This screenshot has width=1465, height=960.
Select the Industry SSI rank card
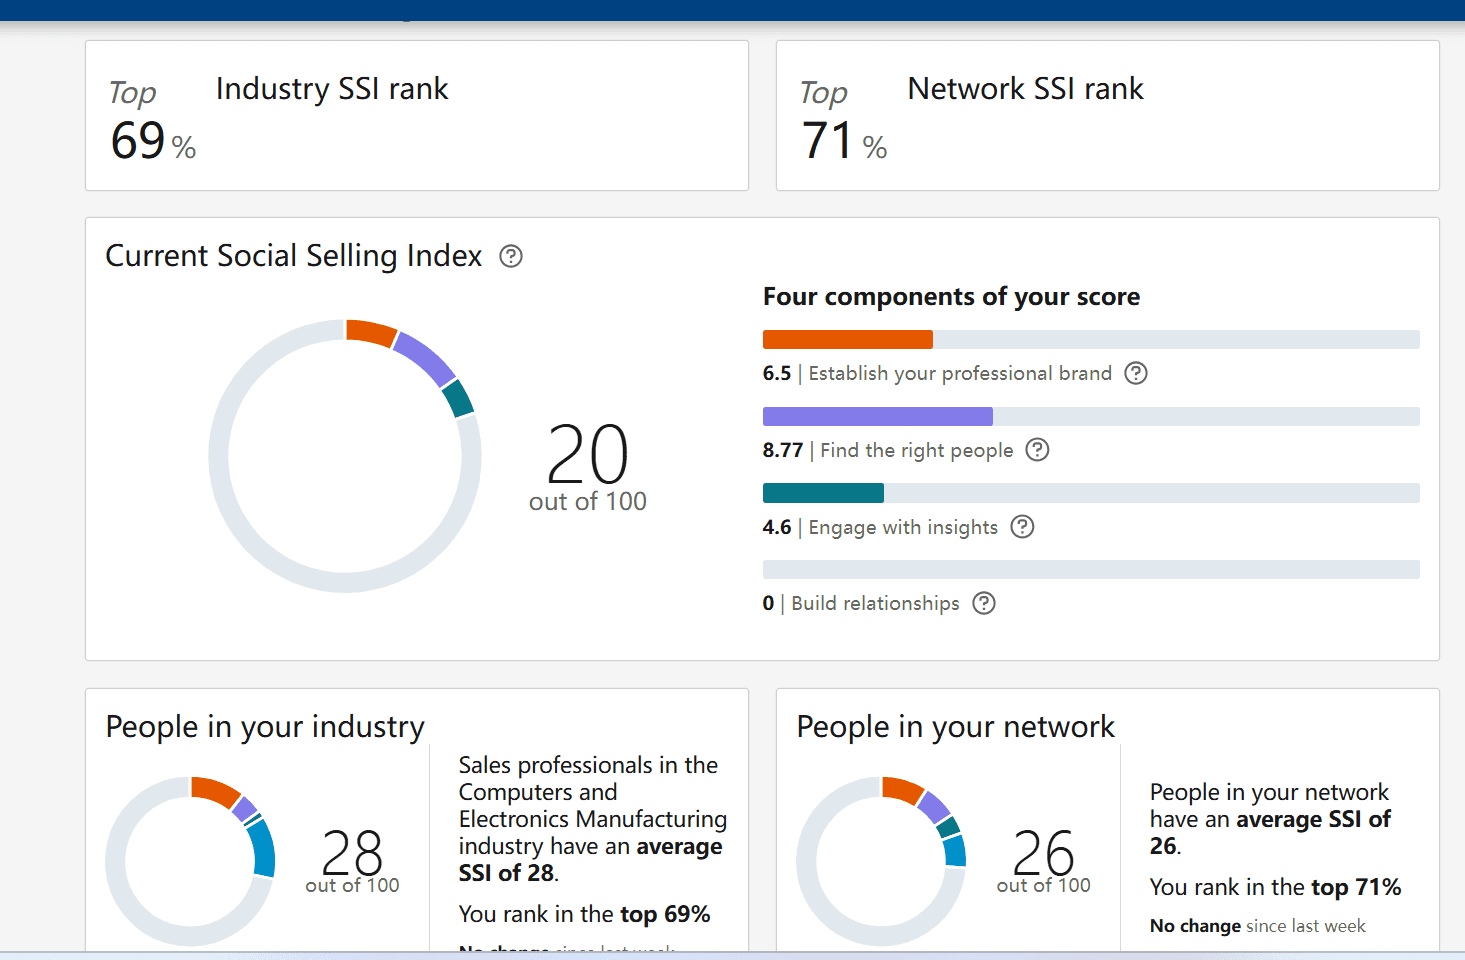pos(417,116)
